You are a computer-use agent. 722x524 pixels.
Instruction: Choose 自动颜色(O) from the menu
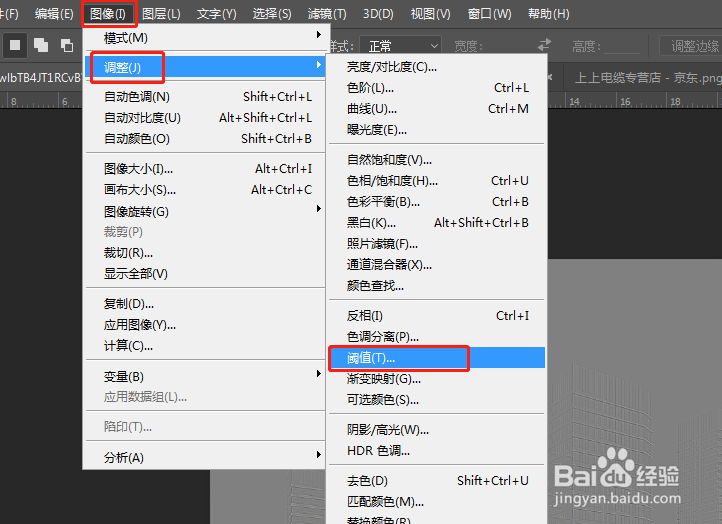[x=205, y=139]
